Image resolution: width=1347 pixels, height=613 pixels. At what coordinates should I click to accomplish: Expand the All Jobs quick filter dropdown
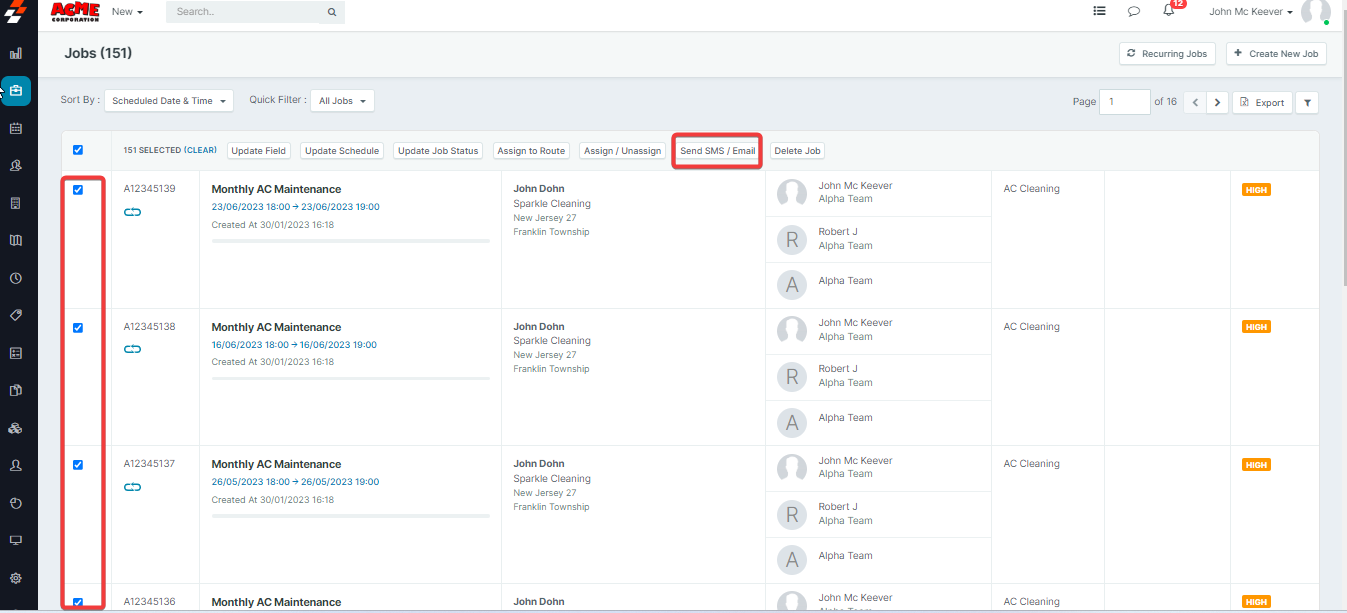(x=342, y=101)
